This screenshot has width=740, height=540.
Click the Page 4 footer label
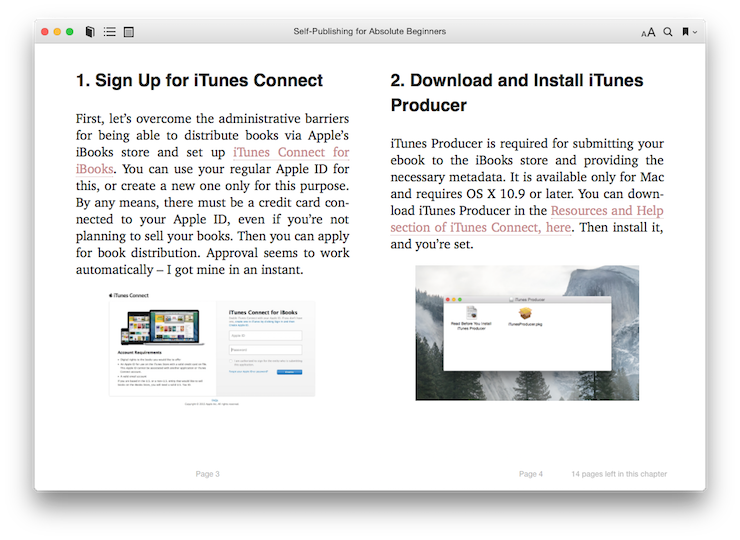tap(531, 474)
